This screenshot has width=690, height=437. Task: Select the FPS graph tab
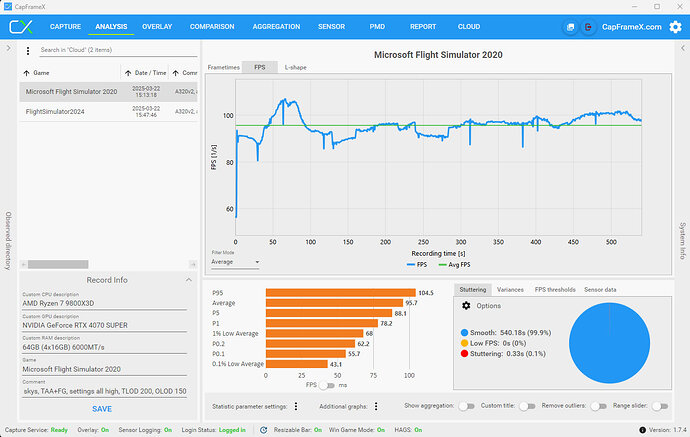coord(260,67)
